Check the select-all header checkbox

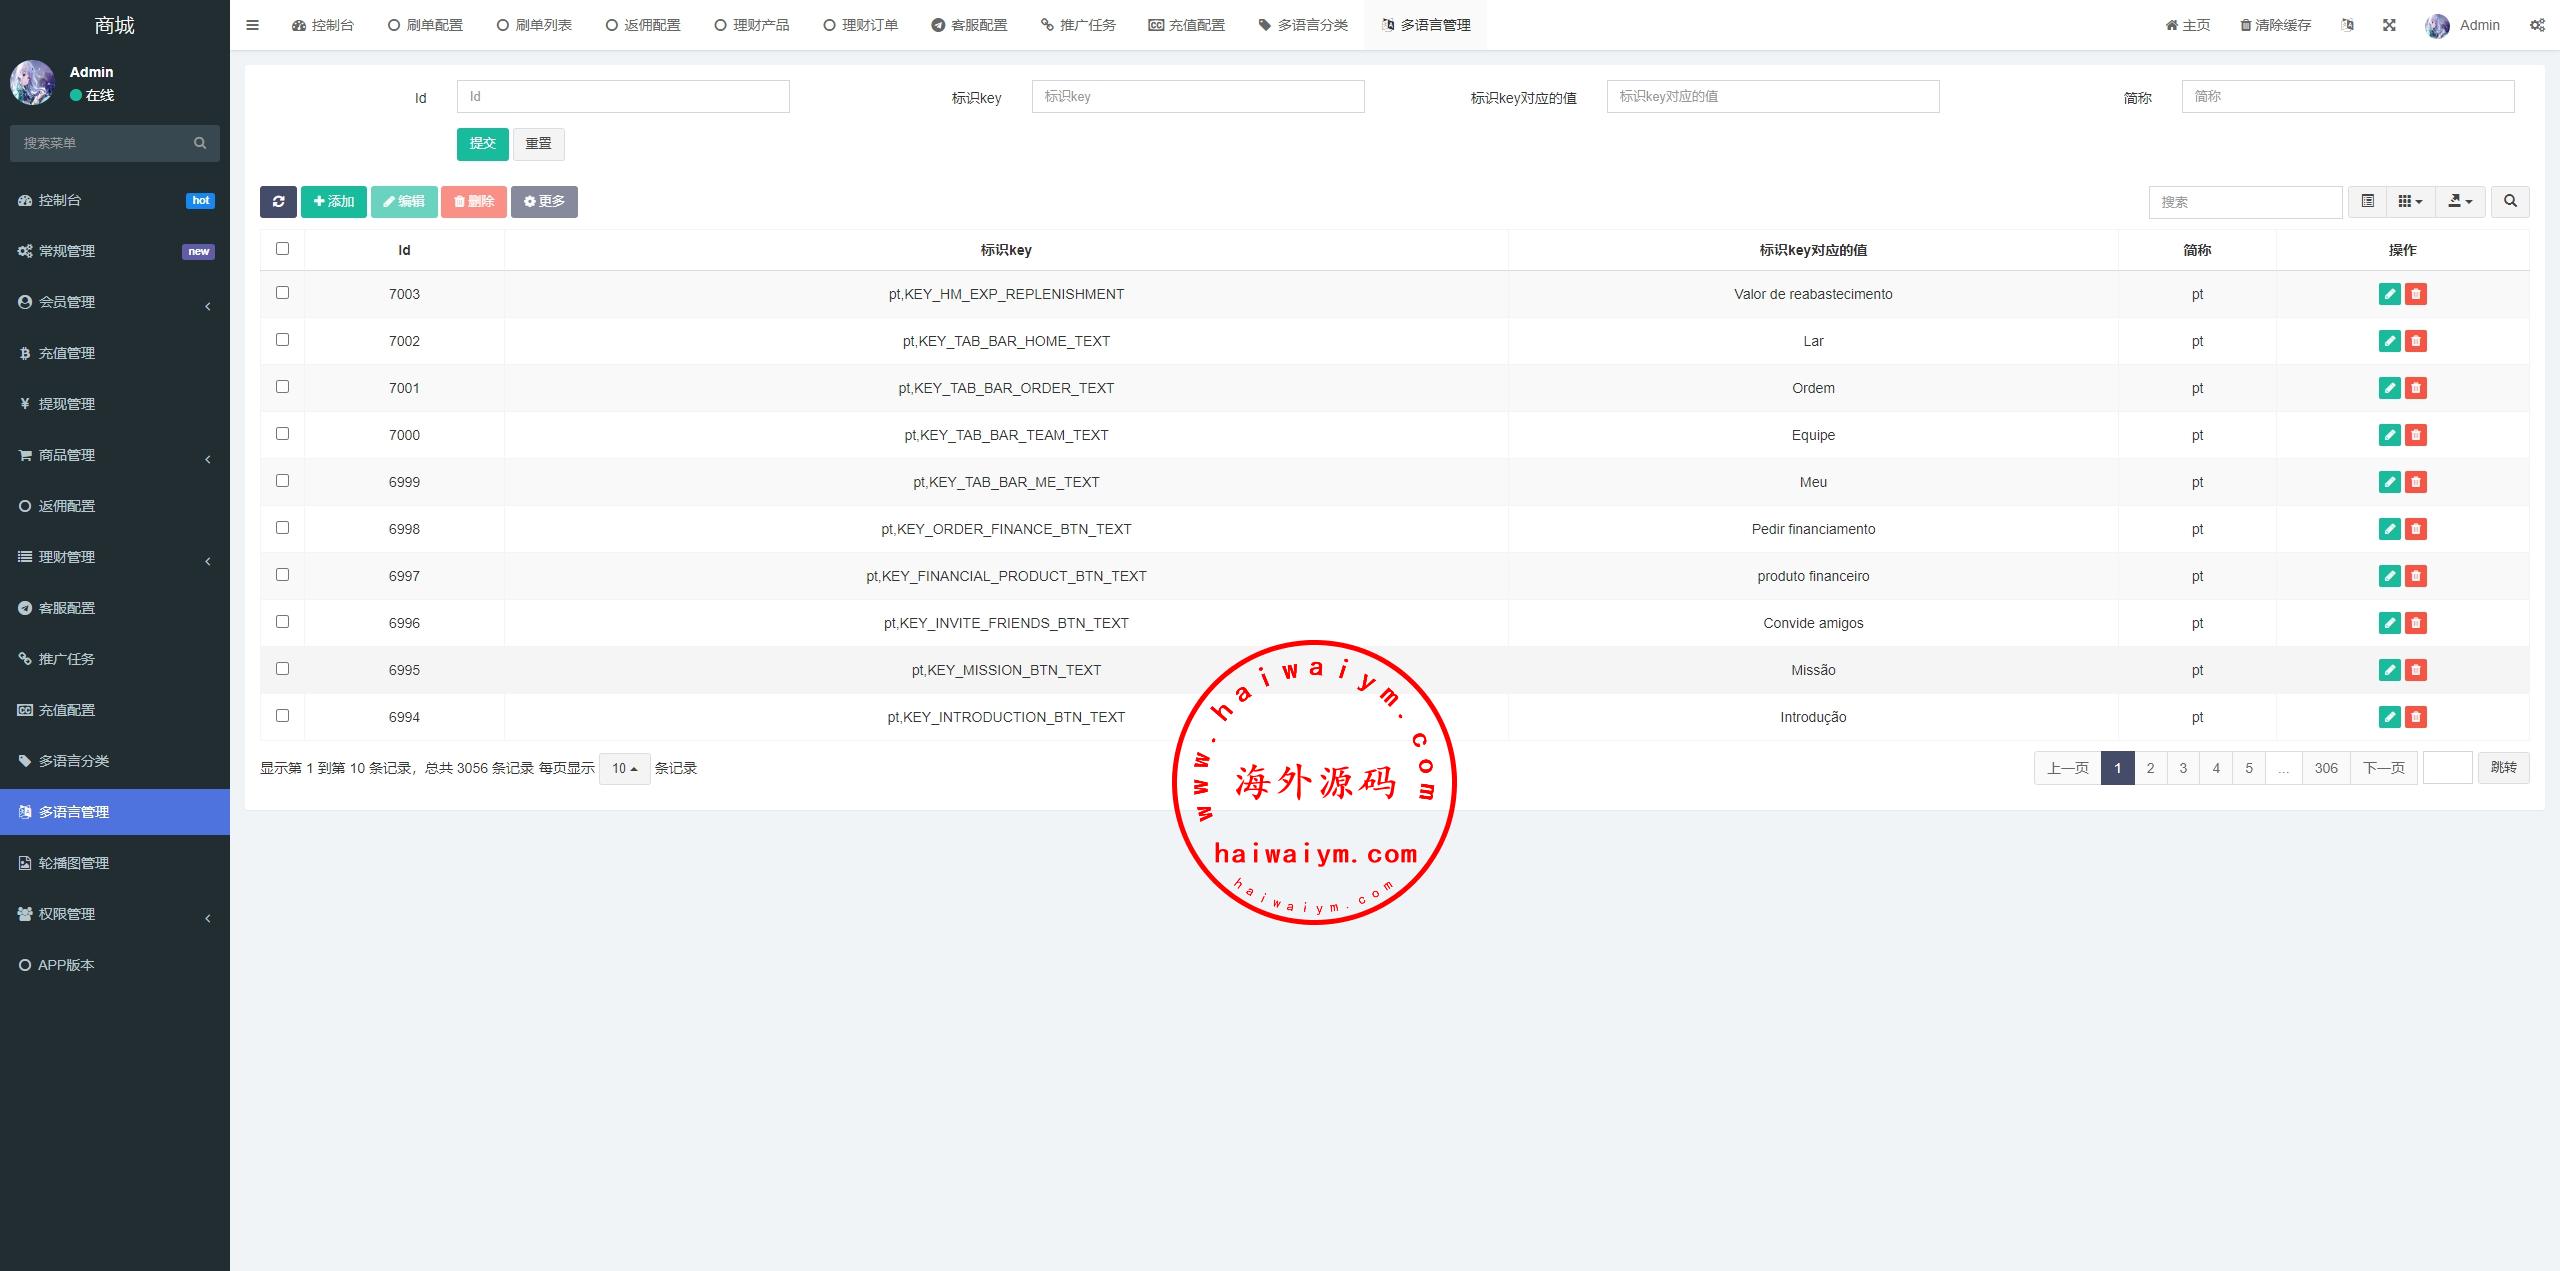pyautogui.click(x=282, y=249)
